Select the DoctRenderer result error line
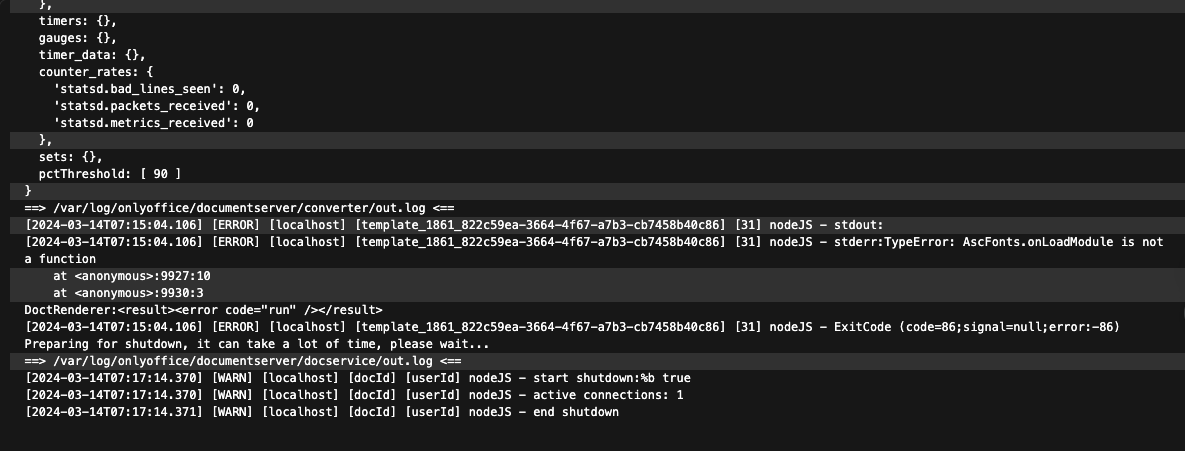 pos(203,310)
